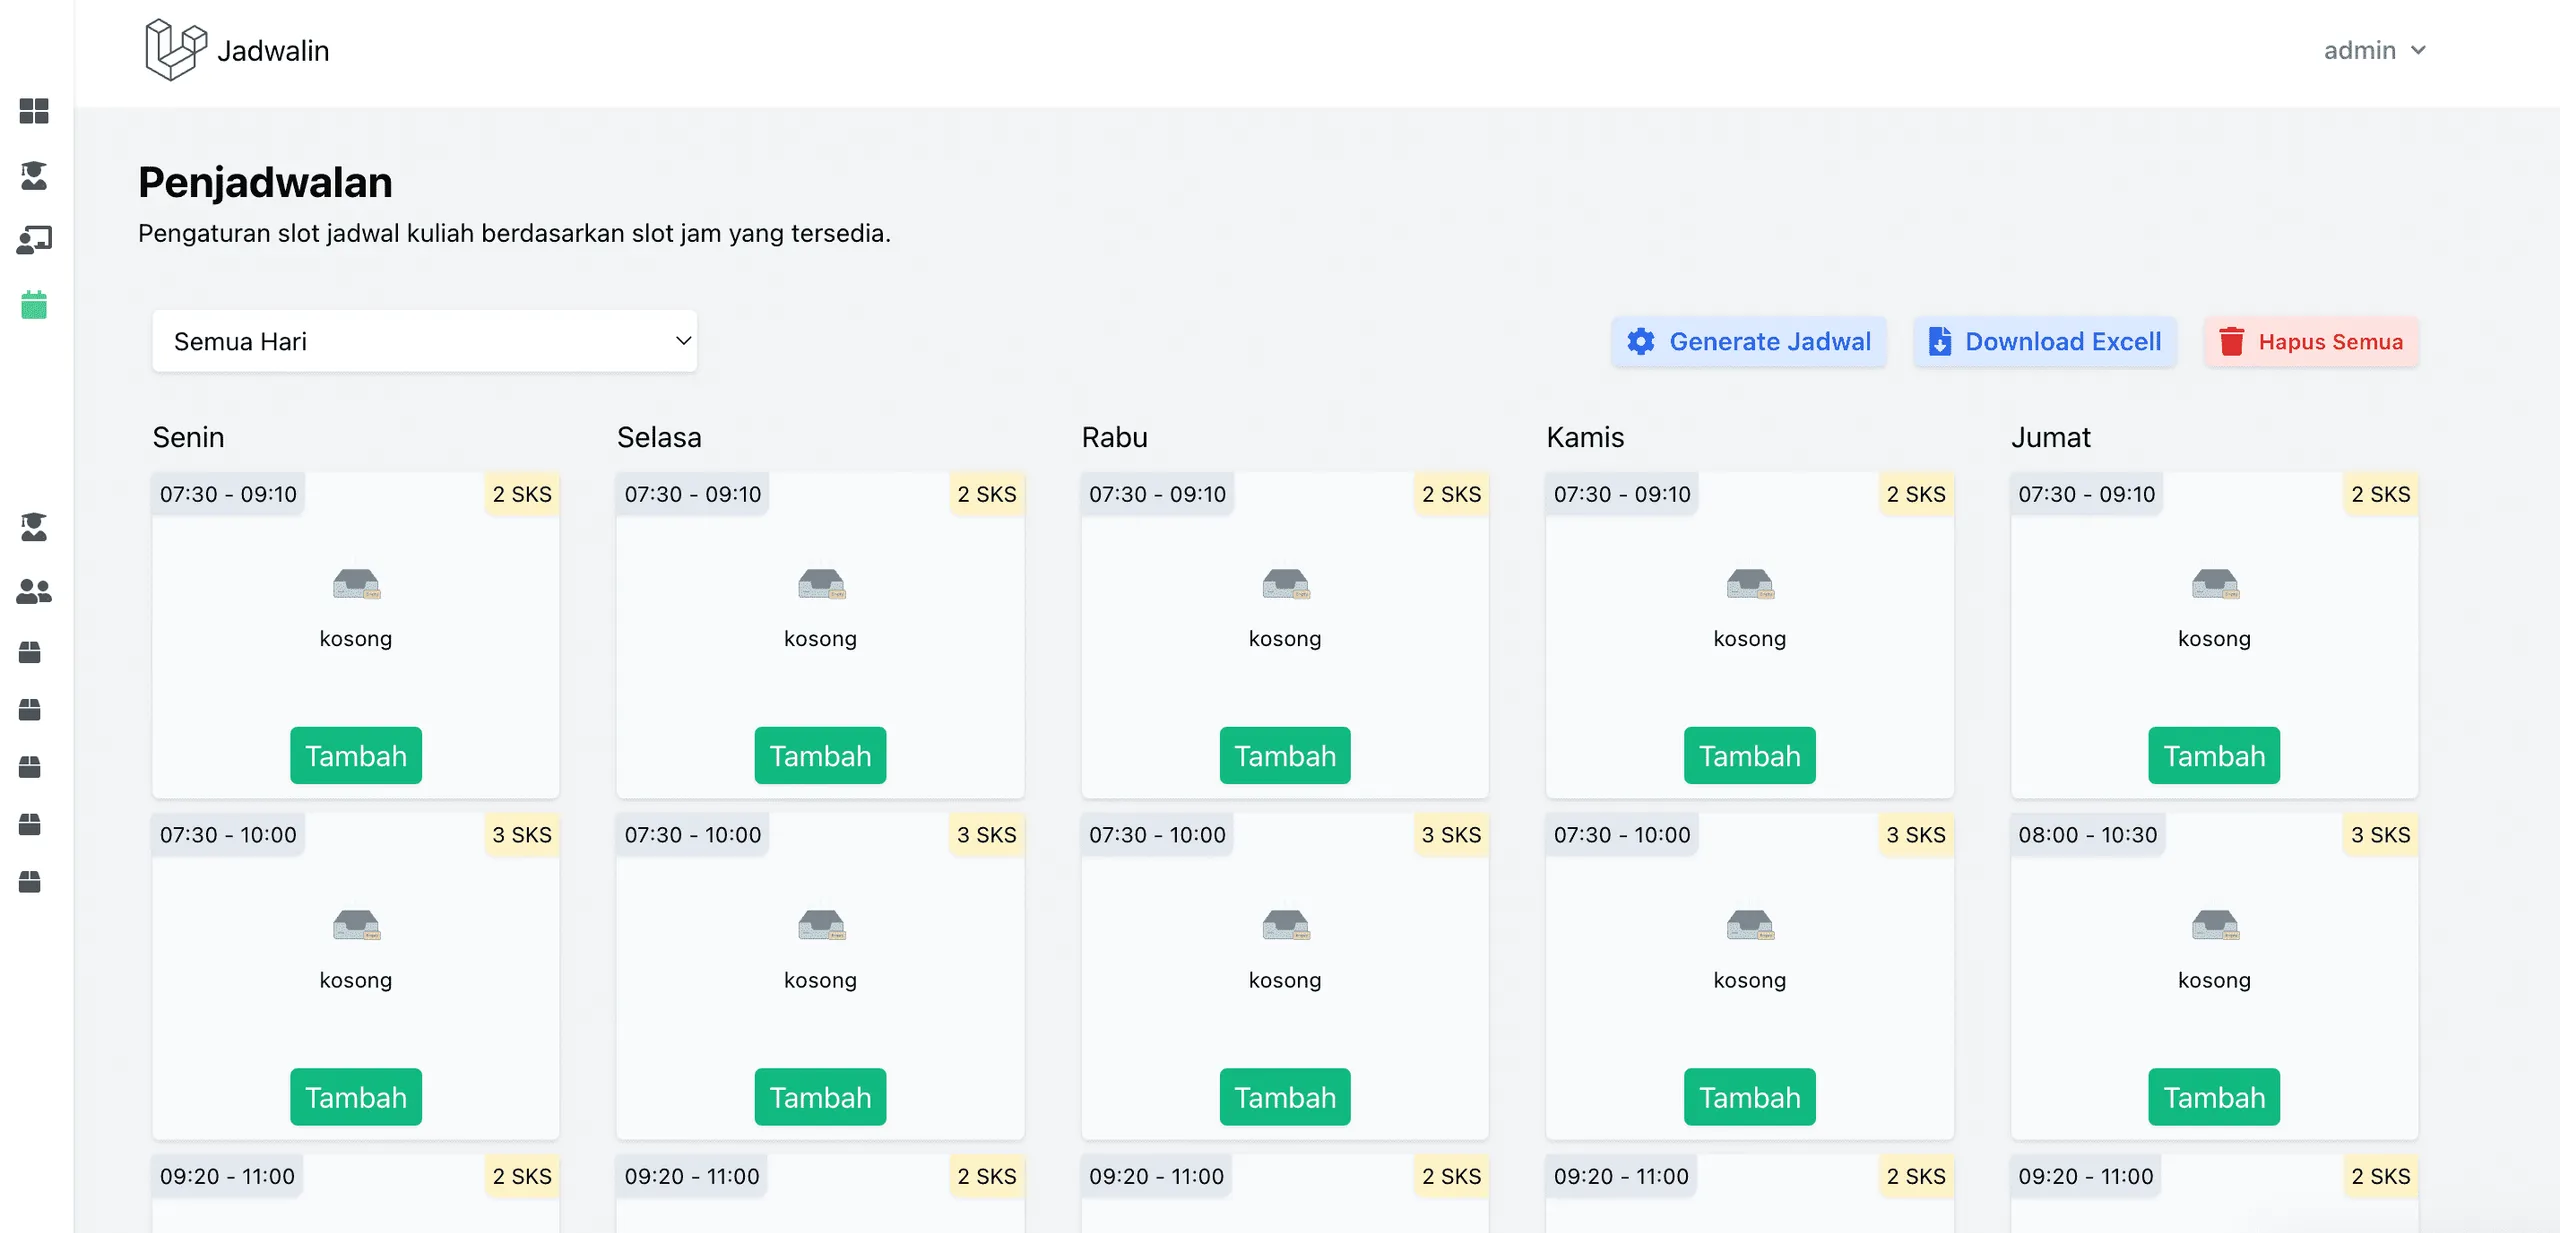Click Tambah for Jumat 08:00 - 10:30
This screenshot has height=1233, width=2560.
pyautogui.click(x=2214, y=1097)
